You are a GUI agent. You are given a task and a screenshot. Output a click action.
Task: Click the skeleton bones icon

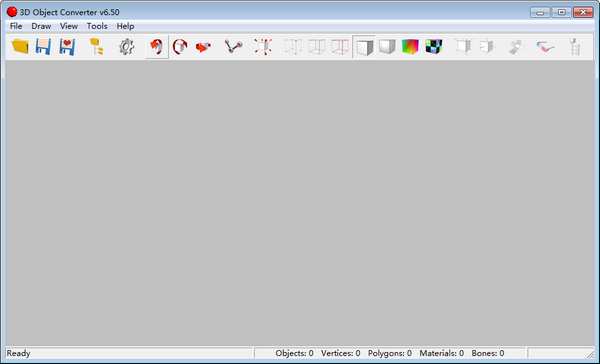click(574, 47)
